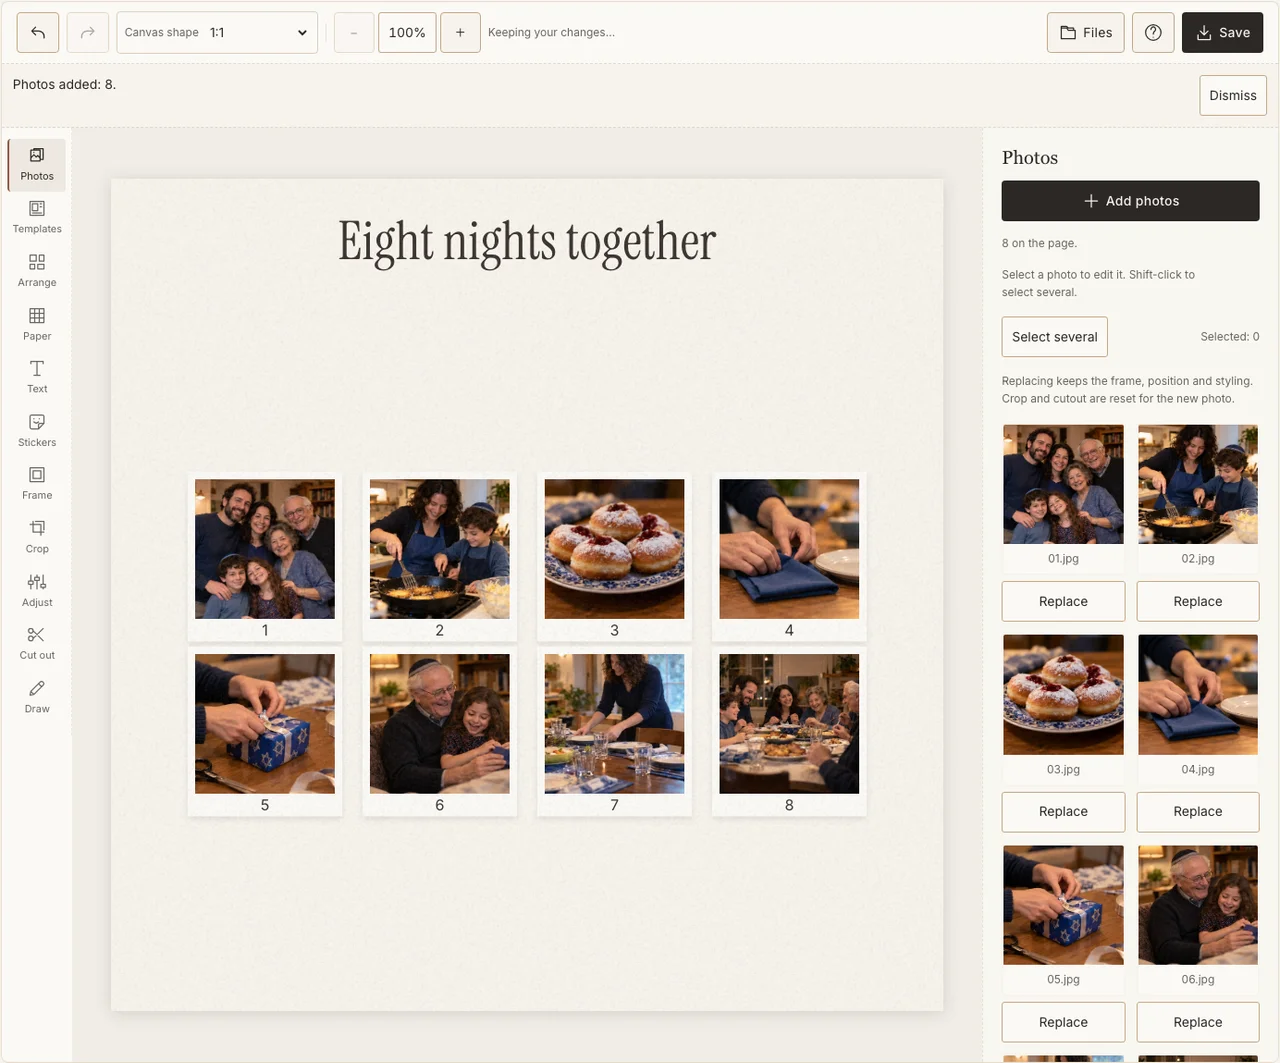This screenshot has height=1063, width=1280.
Task: Replace photo 04.jpg
Action: 1198,812
